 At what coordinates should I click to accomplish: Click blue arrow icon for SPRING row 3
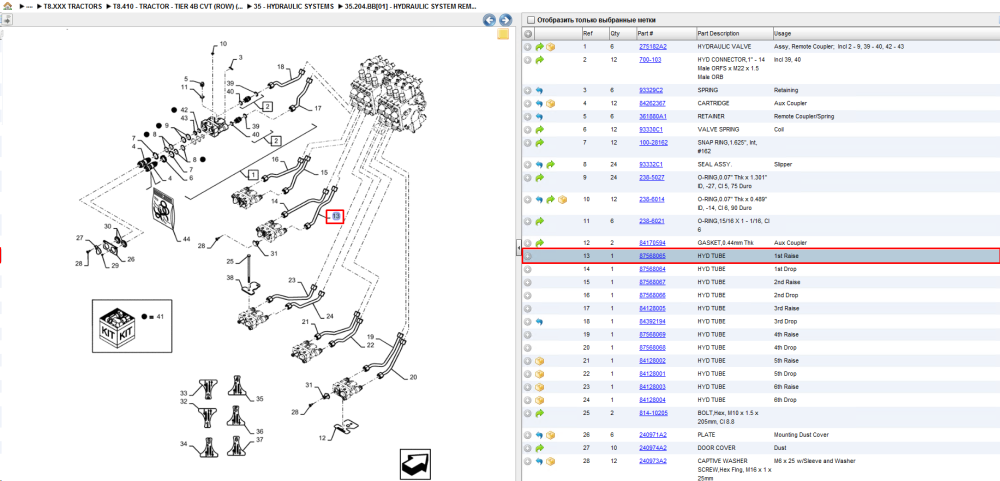pos(539,90)
